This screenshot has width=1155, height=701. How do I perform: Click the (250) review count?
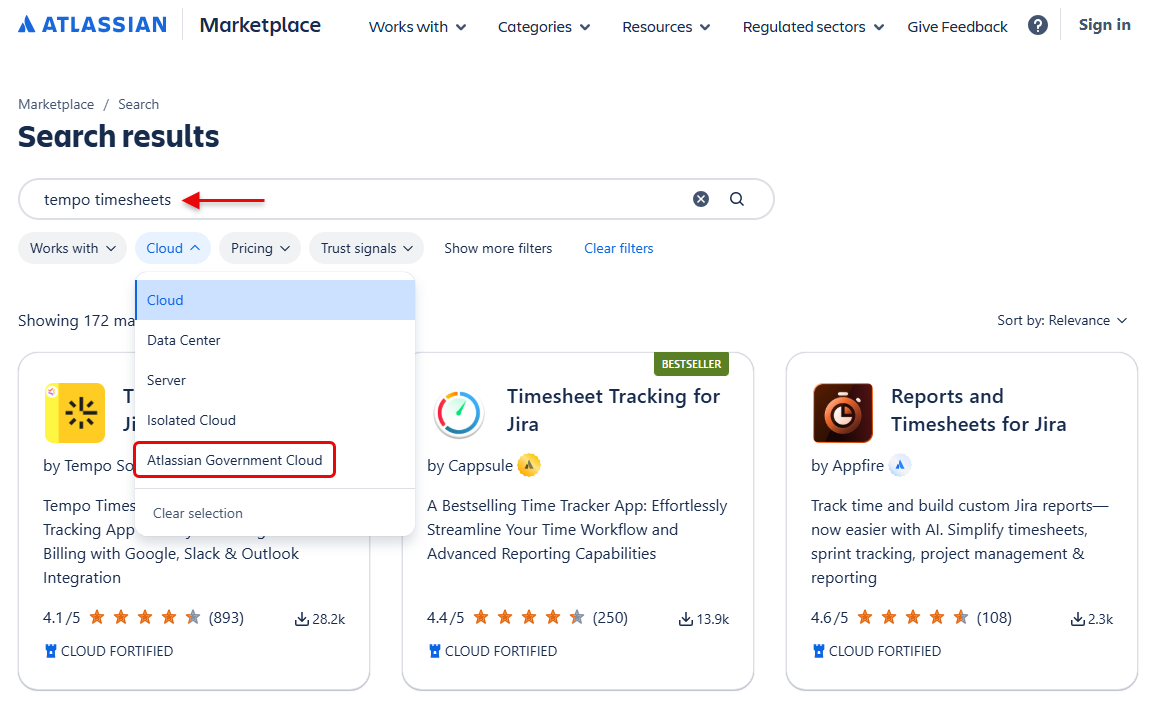tap(611, 618)
